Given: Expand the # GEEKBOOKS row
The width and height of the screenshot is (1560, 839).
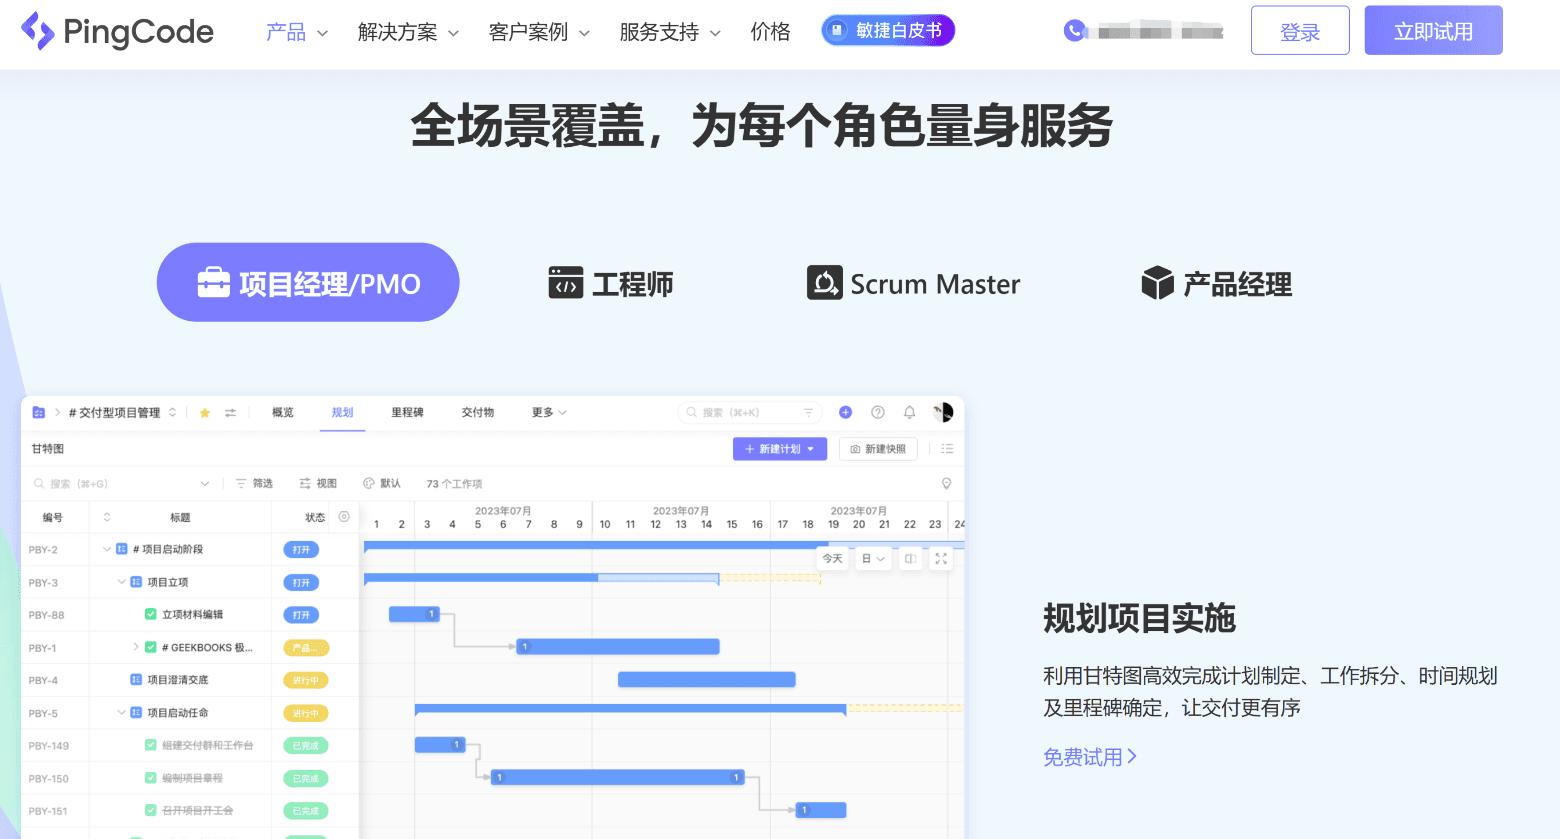Looking at the screenshot, I should pyautogui.click(x=136, y=648).
